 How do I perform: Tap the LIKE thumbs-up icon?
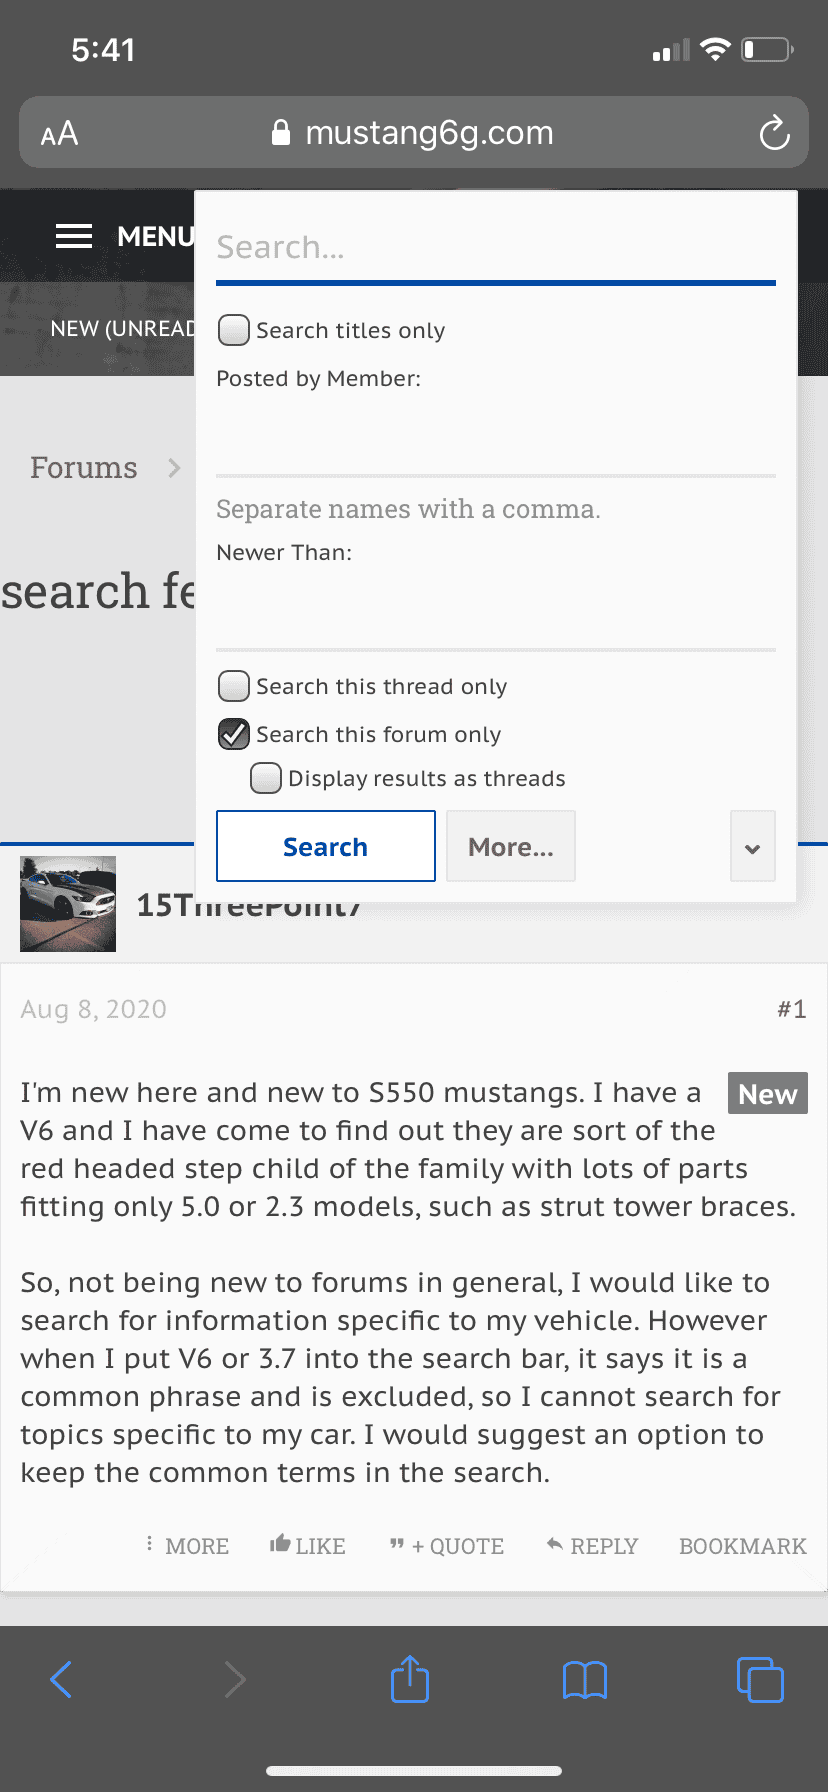(x=280, y=1544)
